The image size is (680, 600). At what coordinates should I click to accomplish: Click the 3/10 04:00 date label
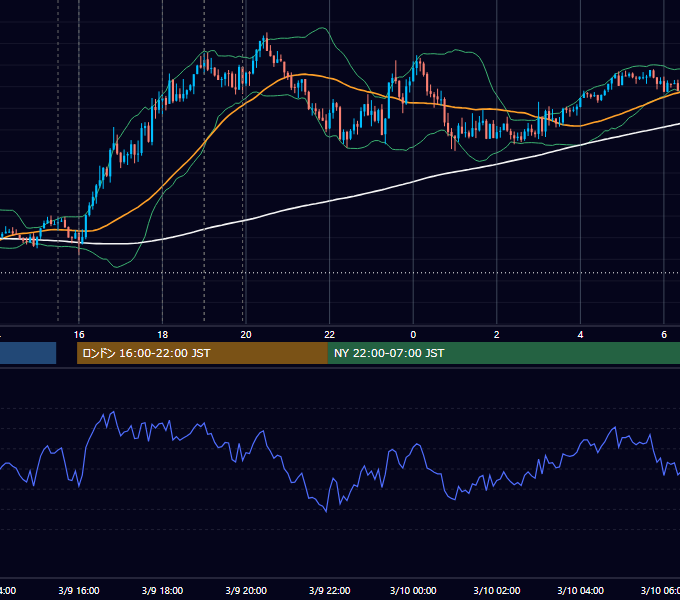580,590
